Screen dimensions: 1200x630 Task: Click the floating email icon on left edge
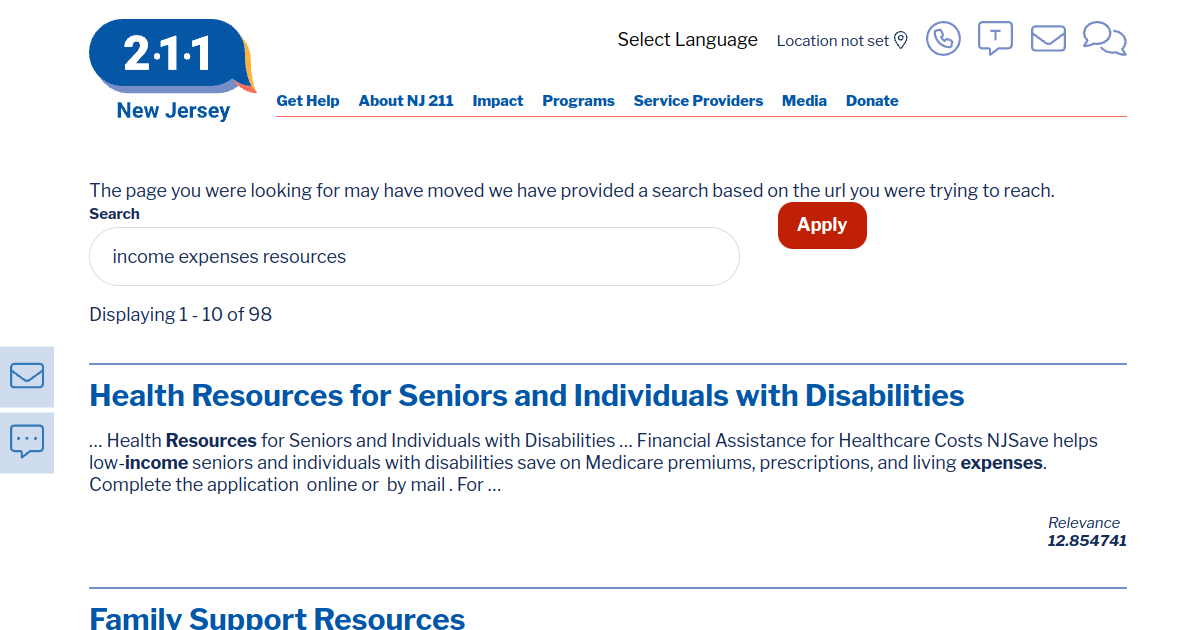27,375
